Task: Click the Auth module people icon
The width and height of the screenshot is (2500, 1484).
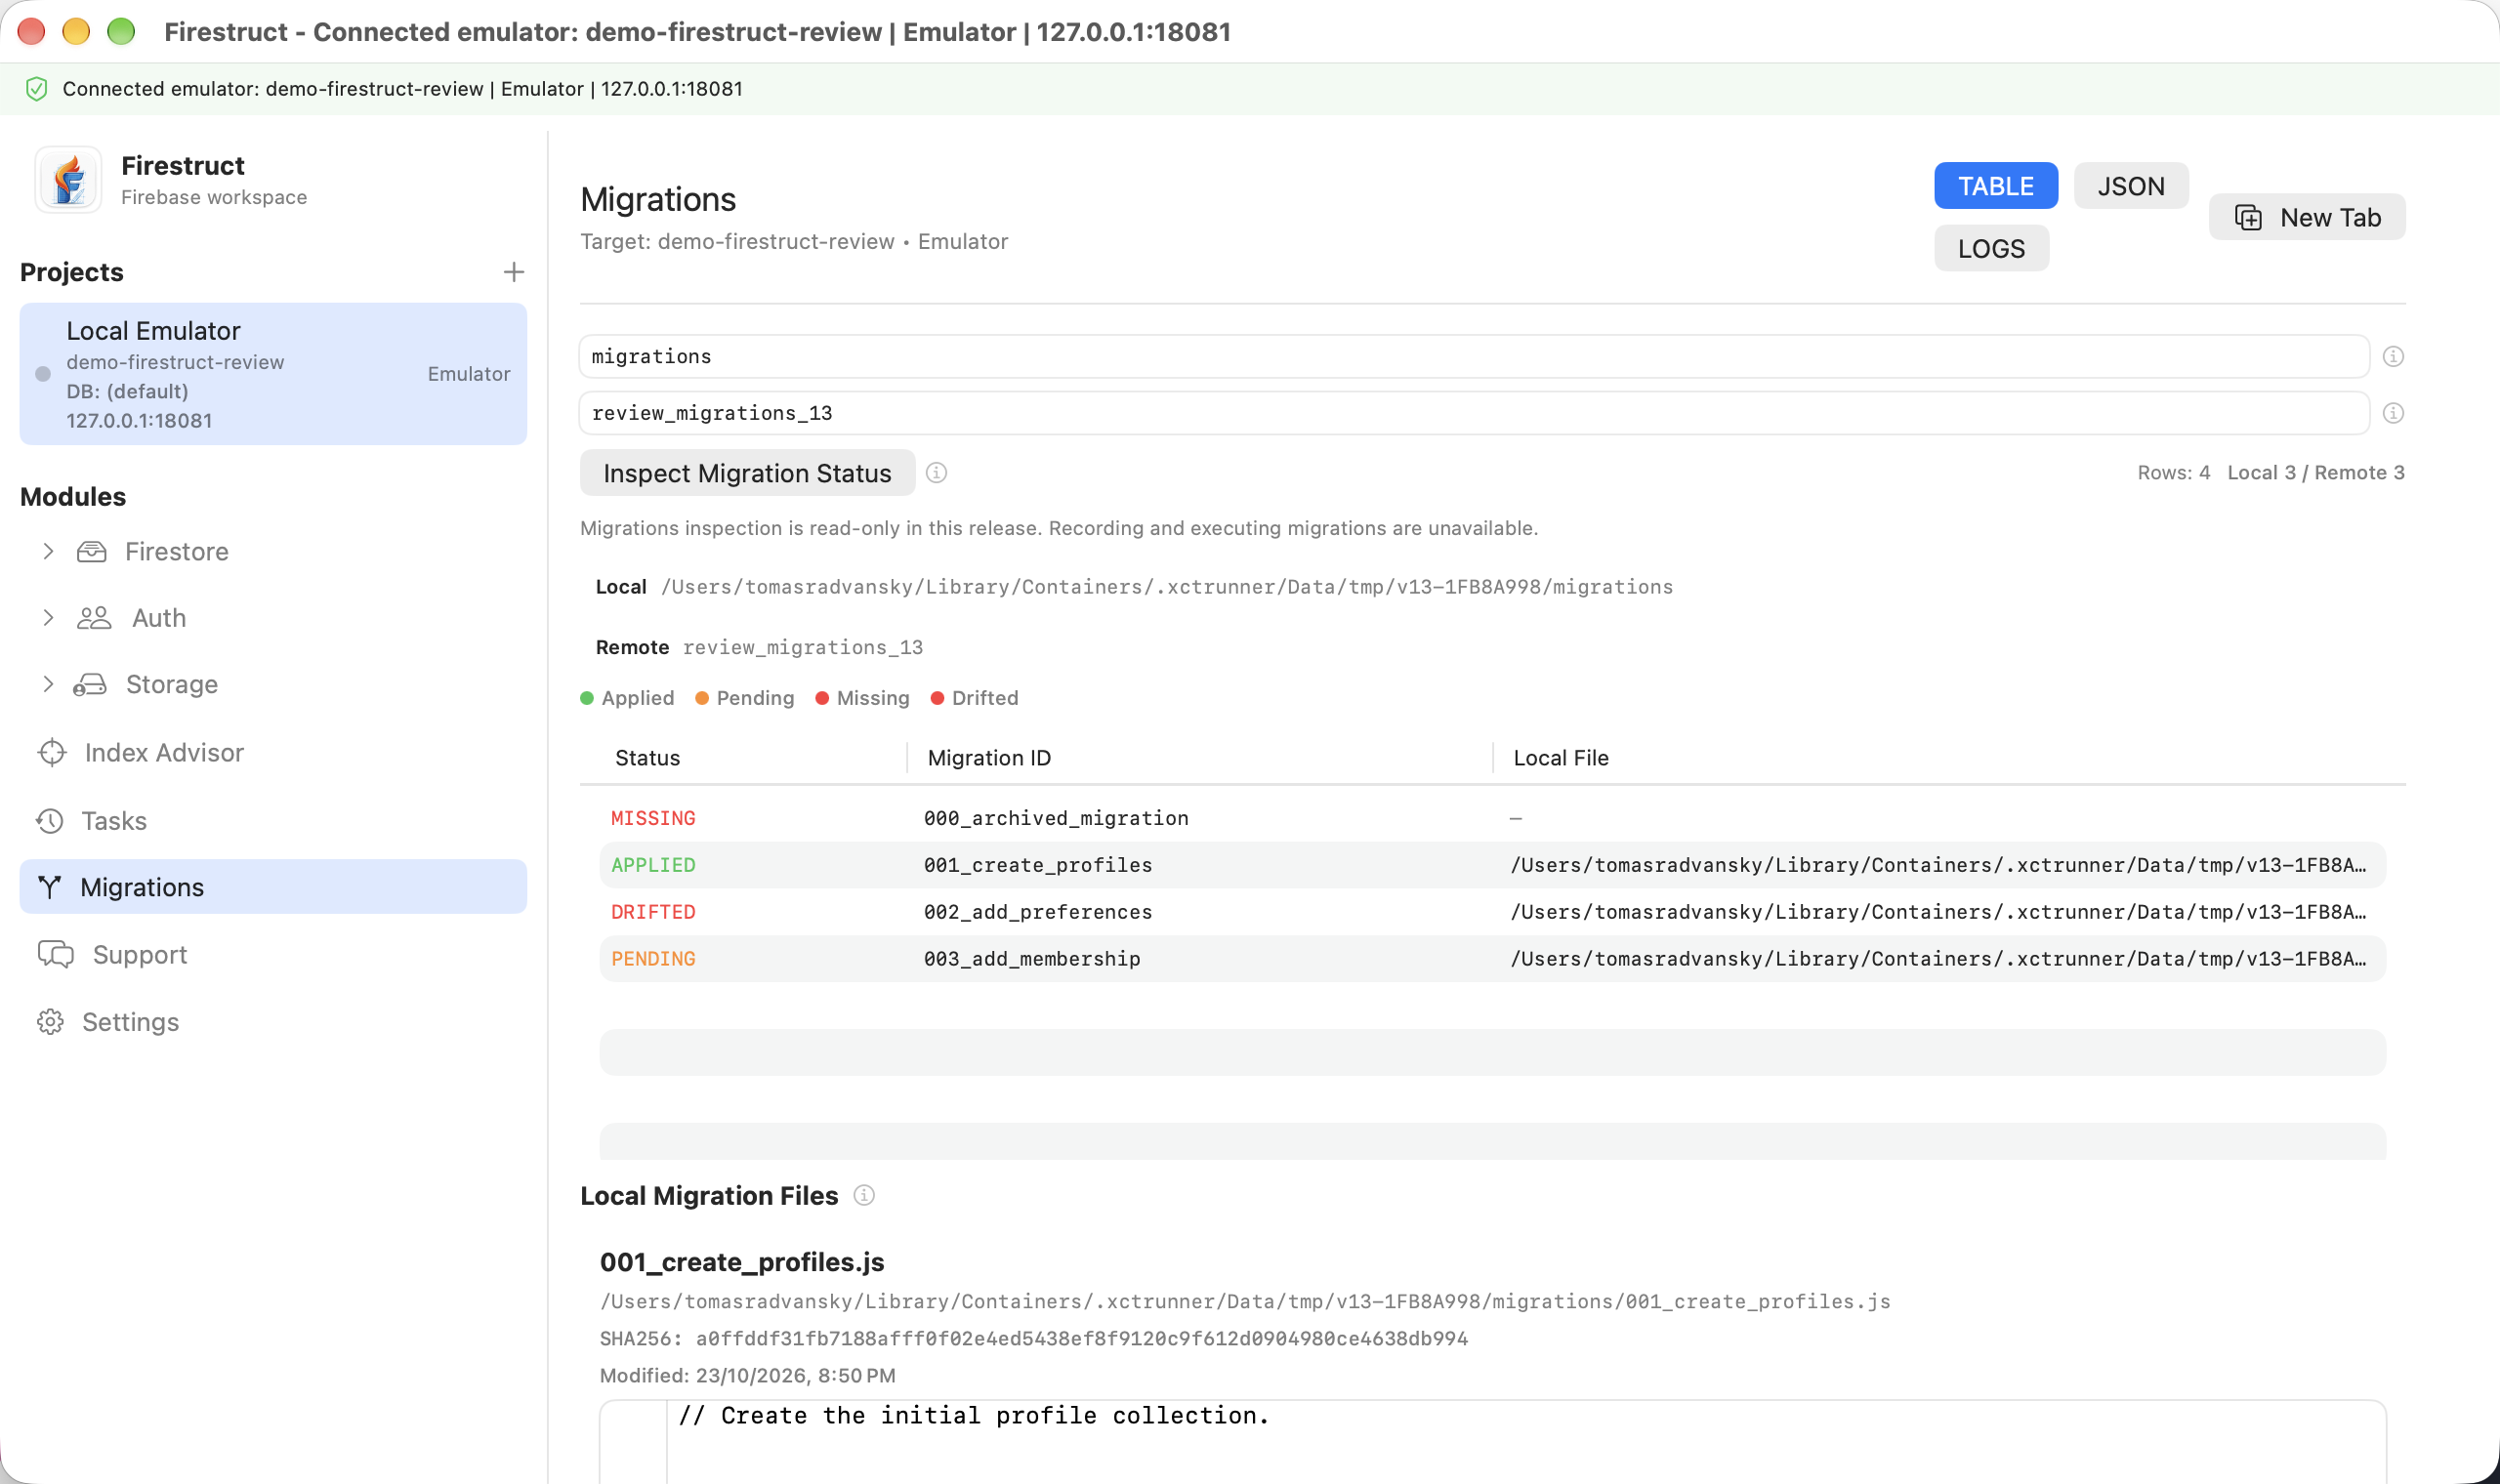Action: (x=94, y=618)
